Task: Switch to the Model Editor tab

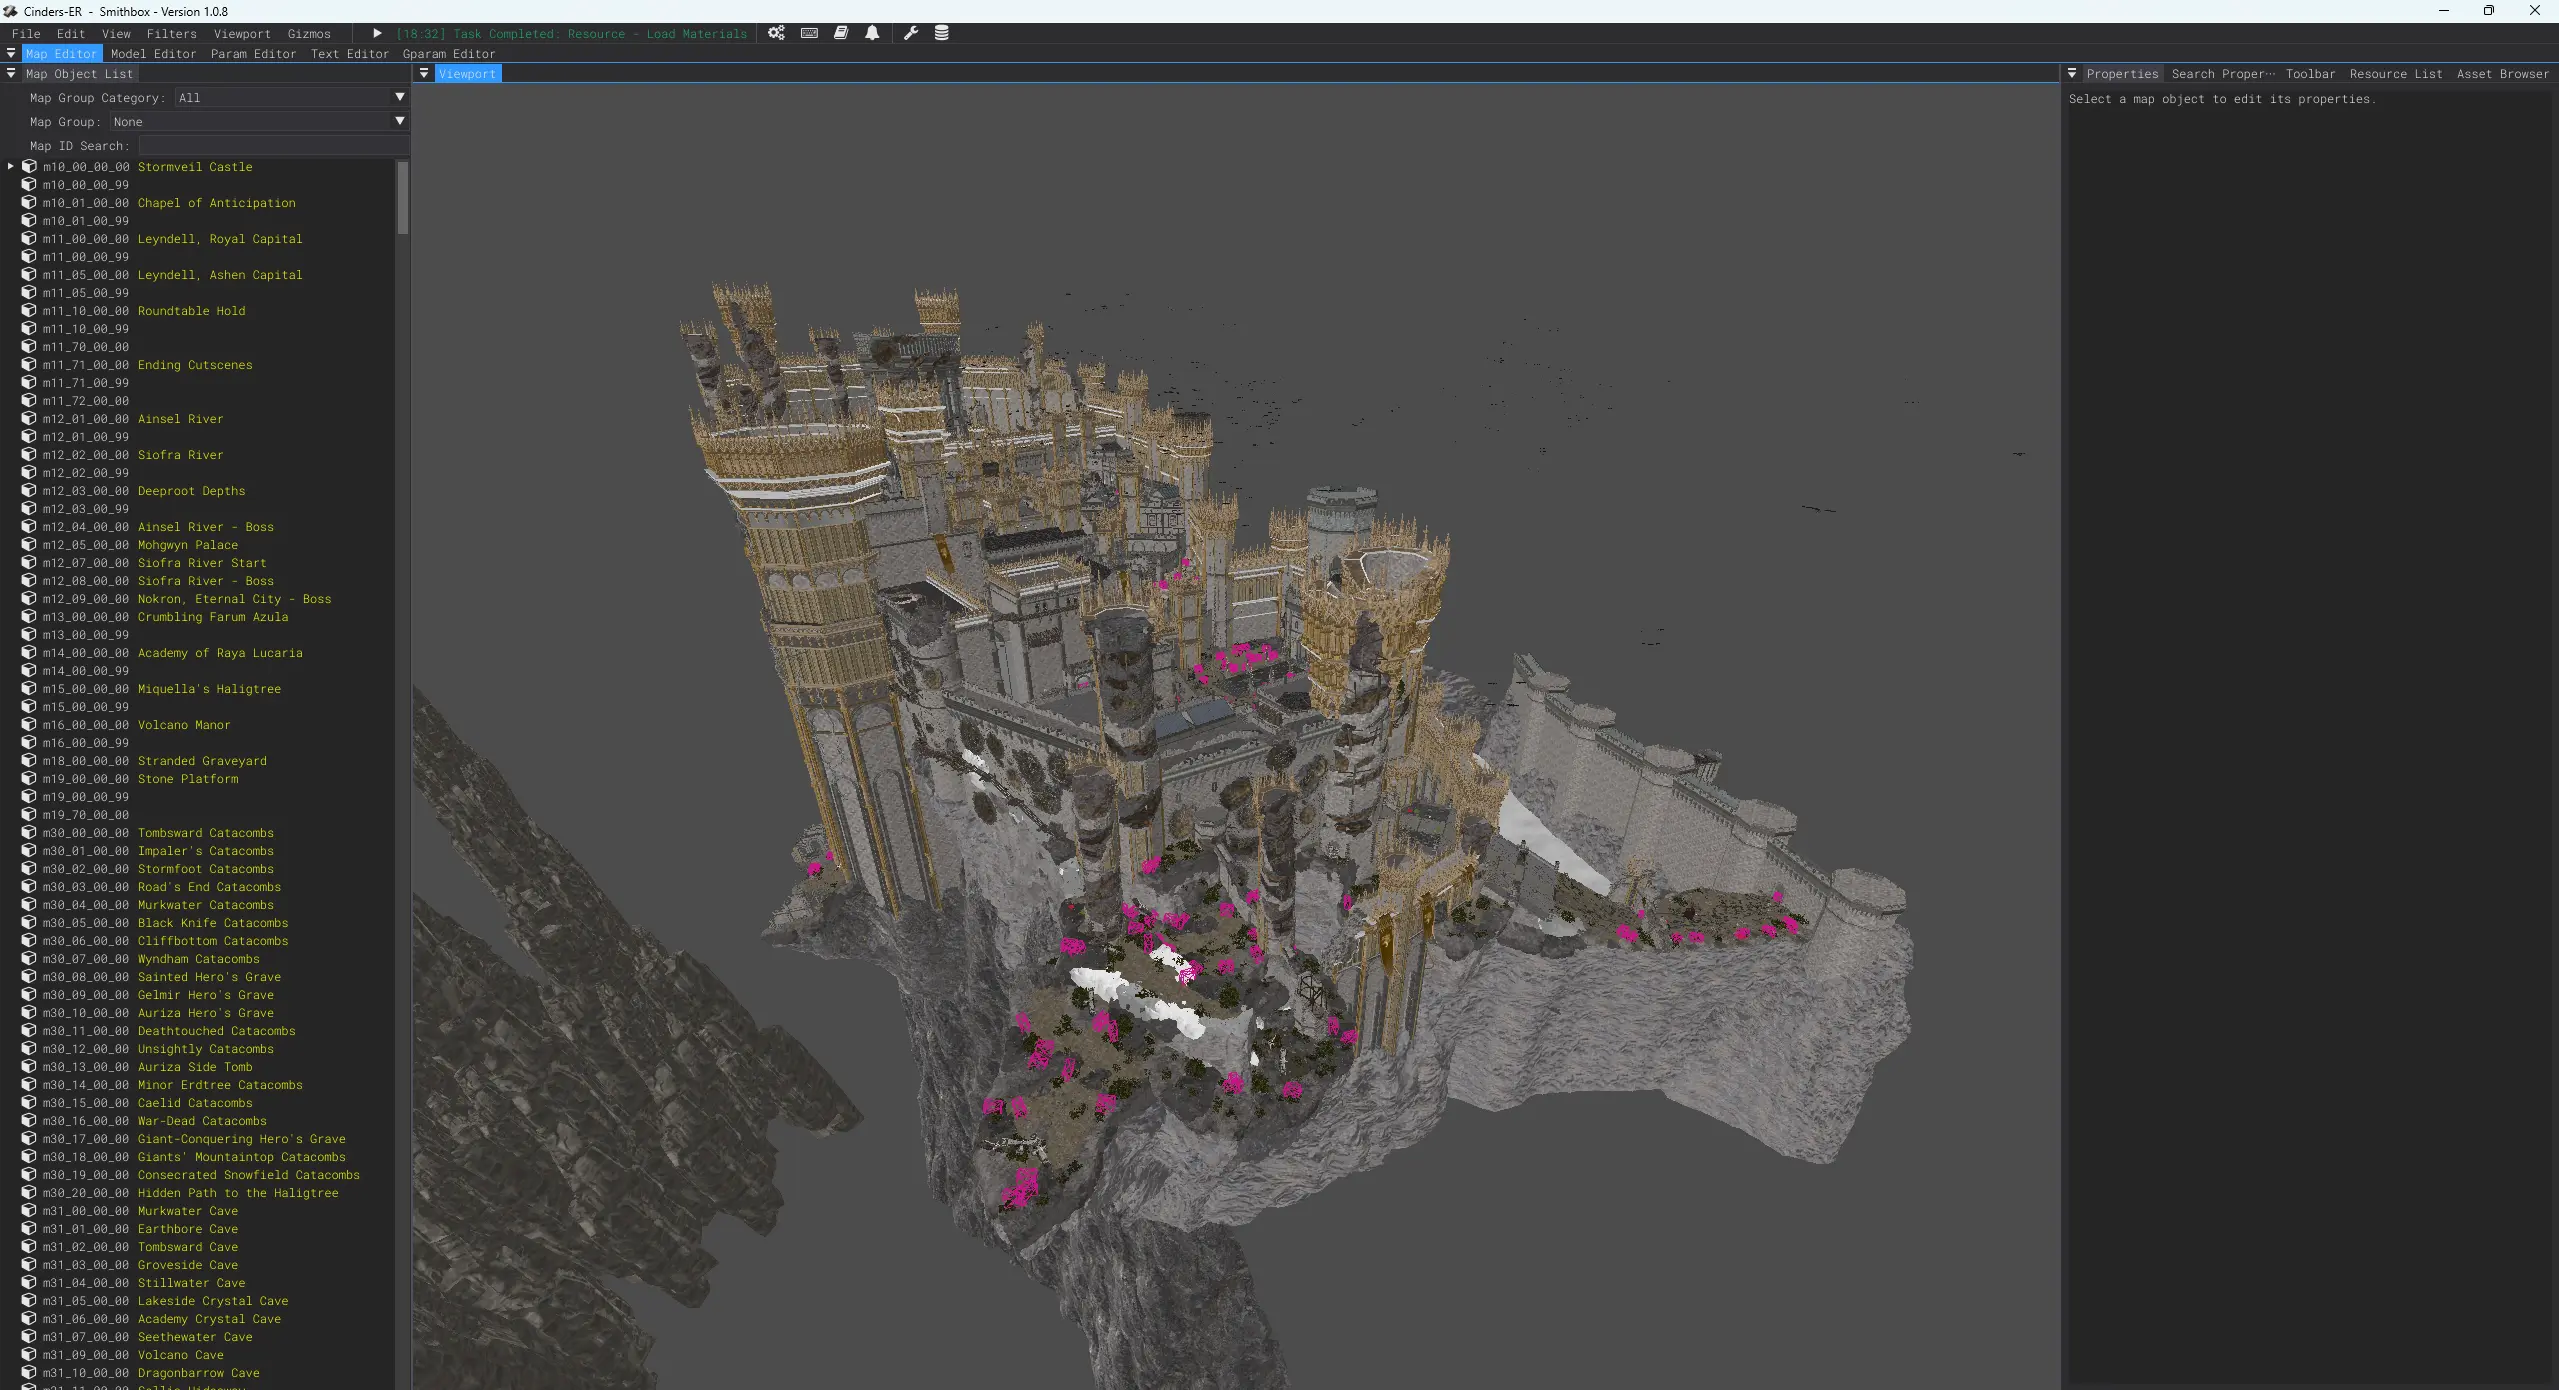Action: click(154, 54)
